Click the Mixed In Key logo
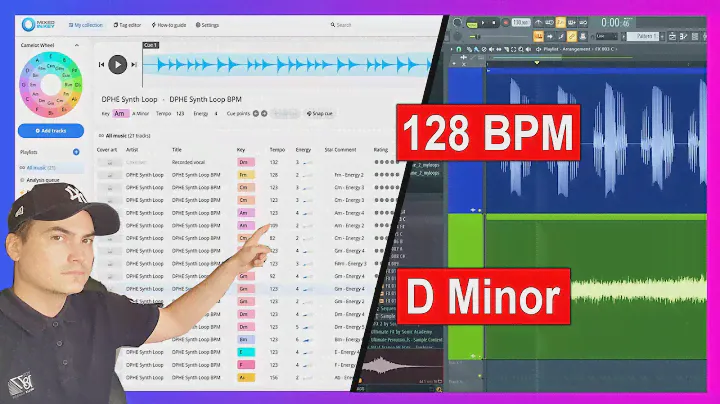This screenshot has width=720, height=404. 35,24
